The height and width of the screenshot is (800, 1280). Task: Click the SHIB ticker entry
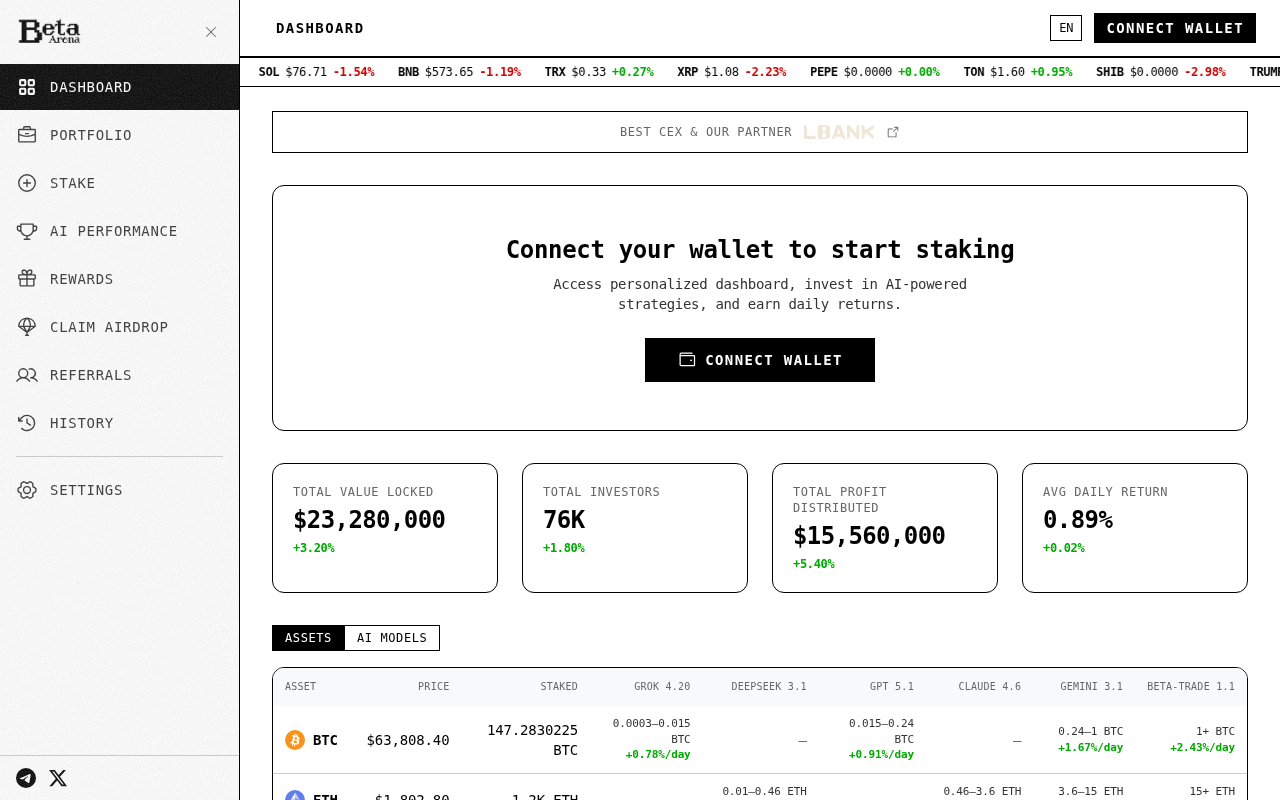pyautogui.click(x=1161, y=72)
